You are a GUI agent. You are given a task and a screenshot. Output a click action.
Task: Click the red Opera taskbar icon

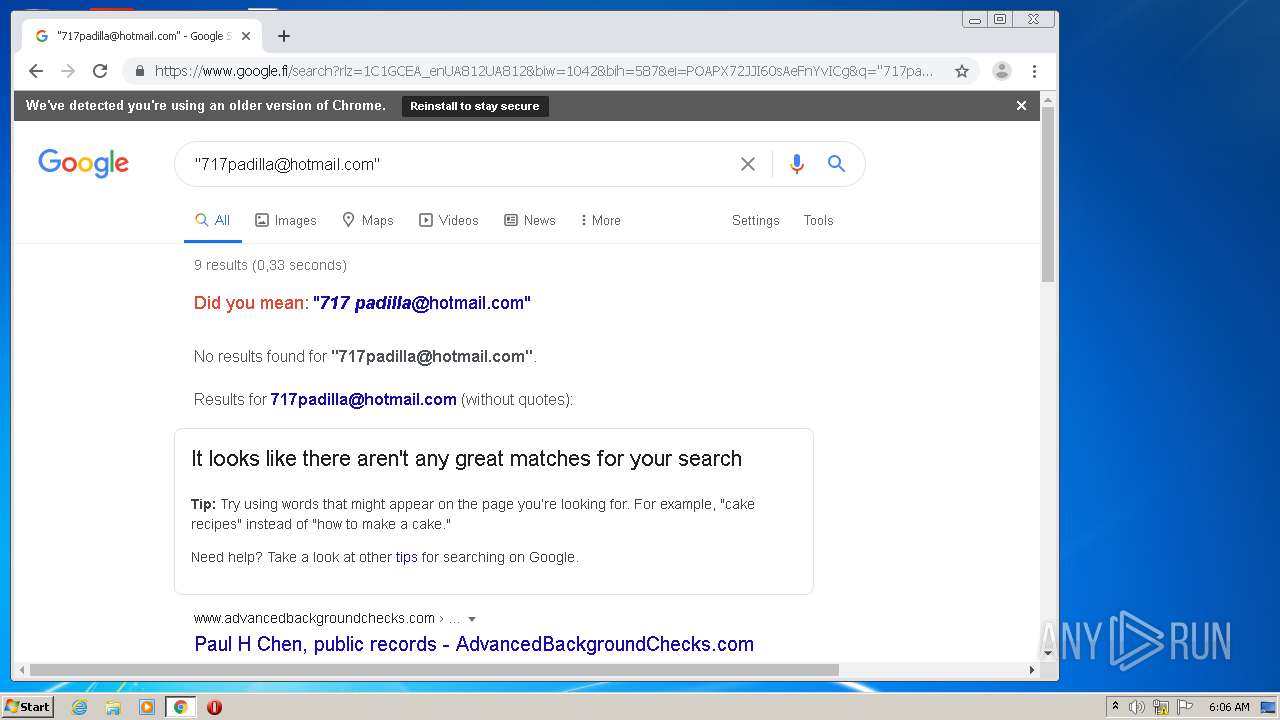[214, 707]
